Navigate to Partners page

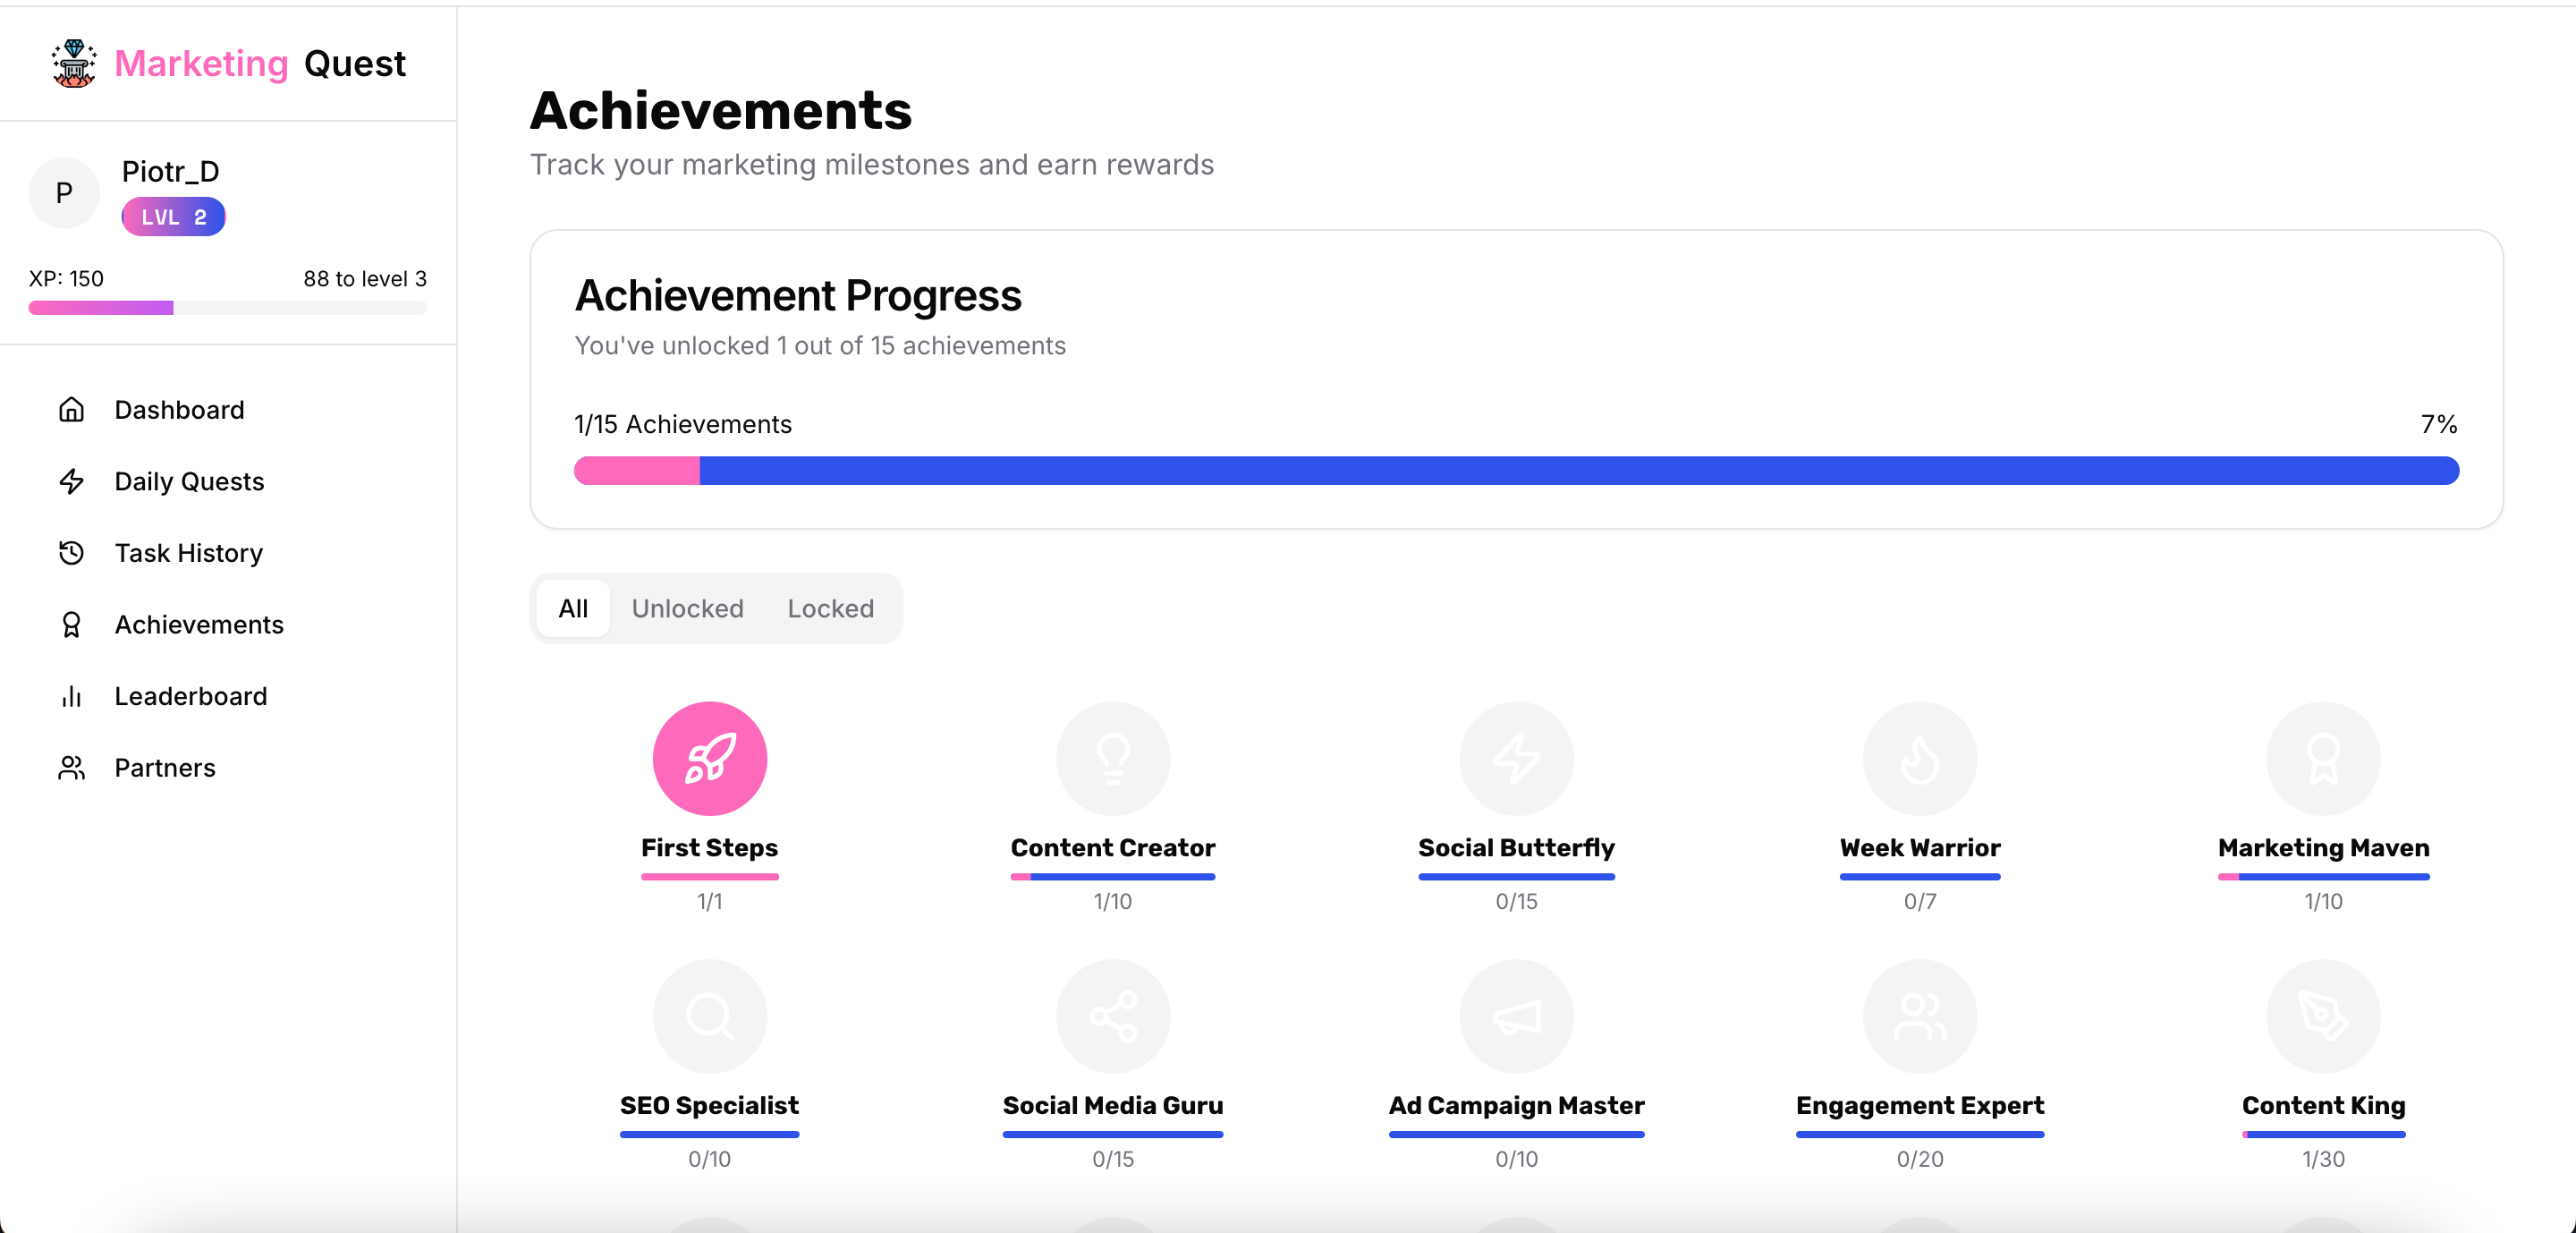coord(165,767)
